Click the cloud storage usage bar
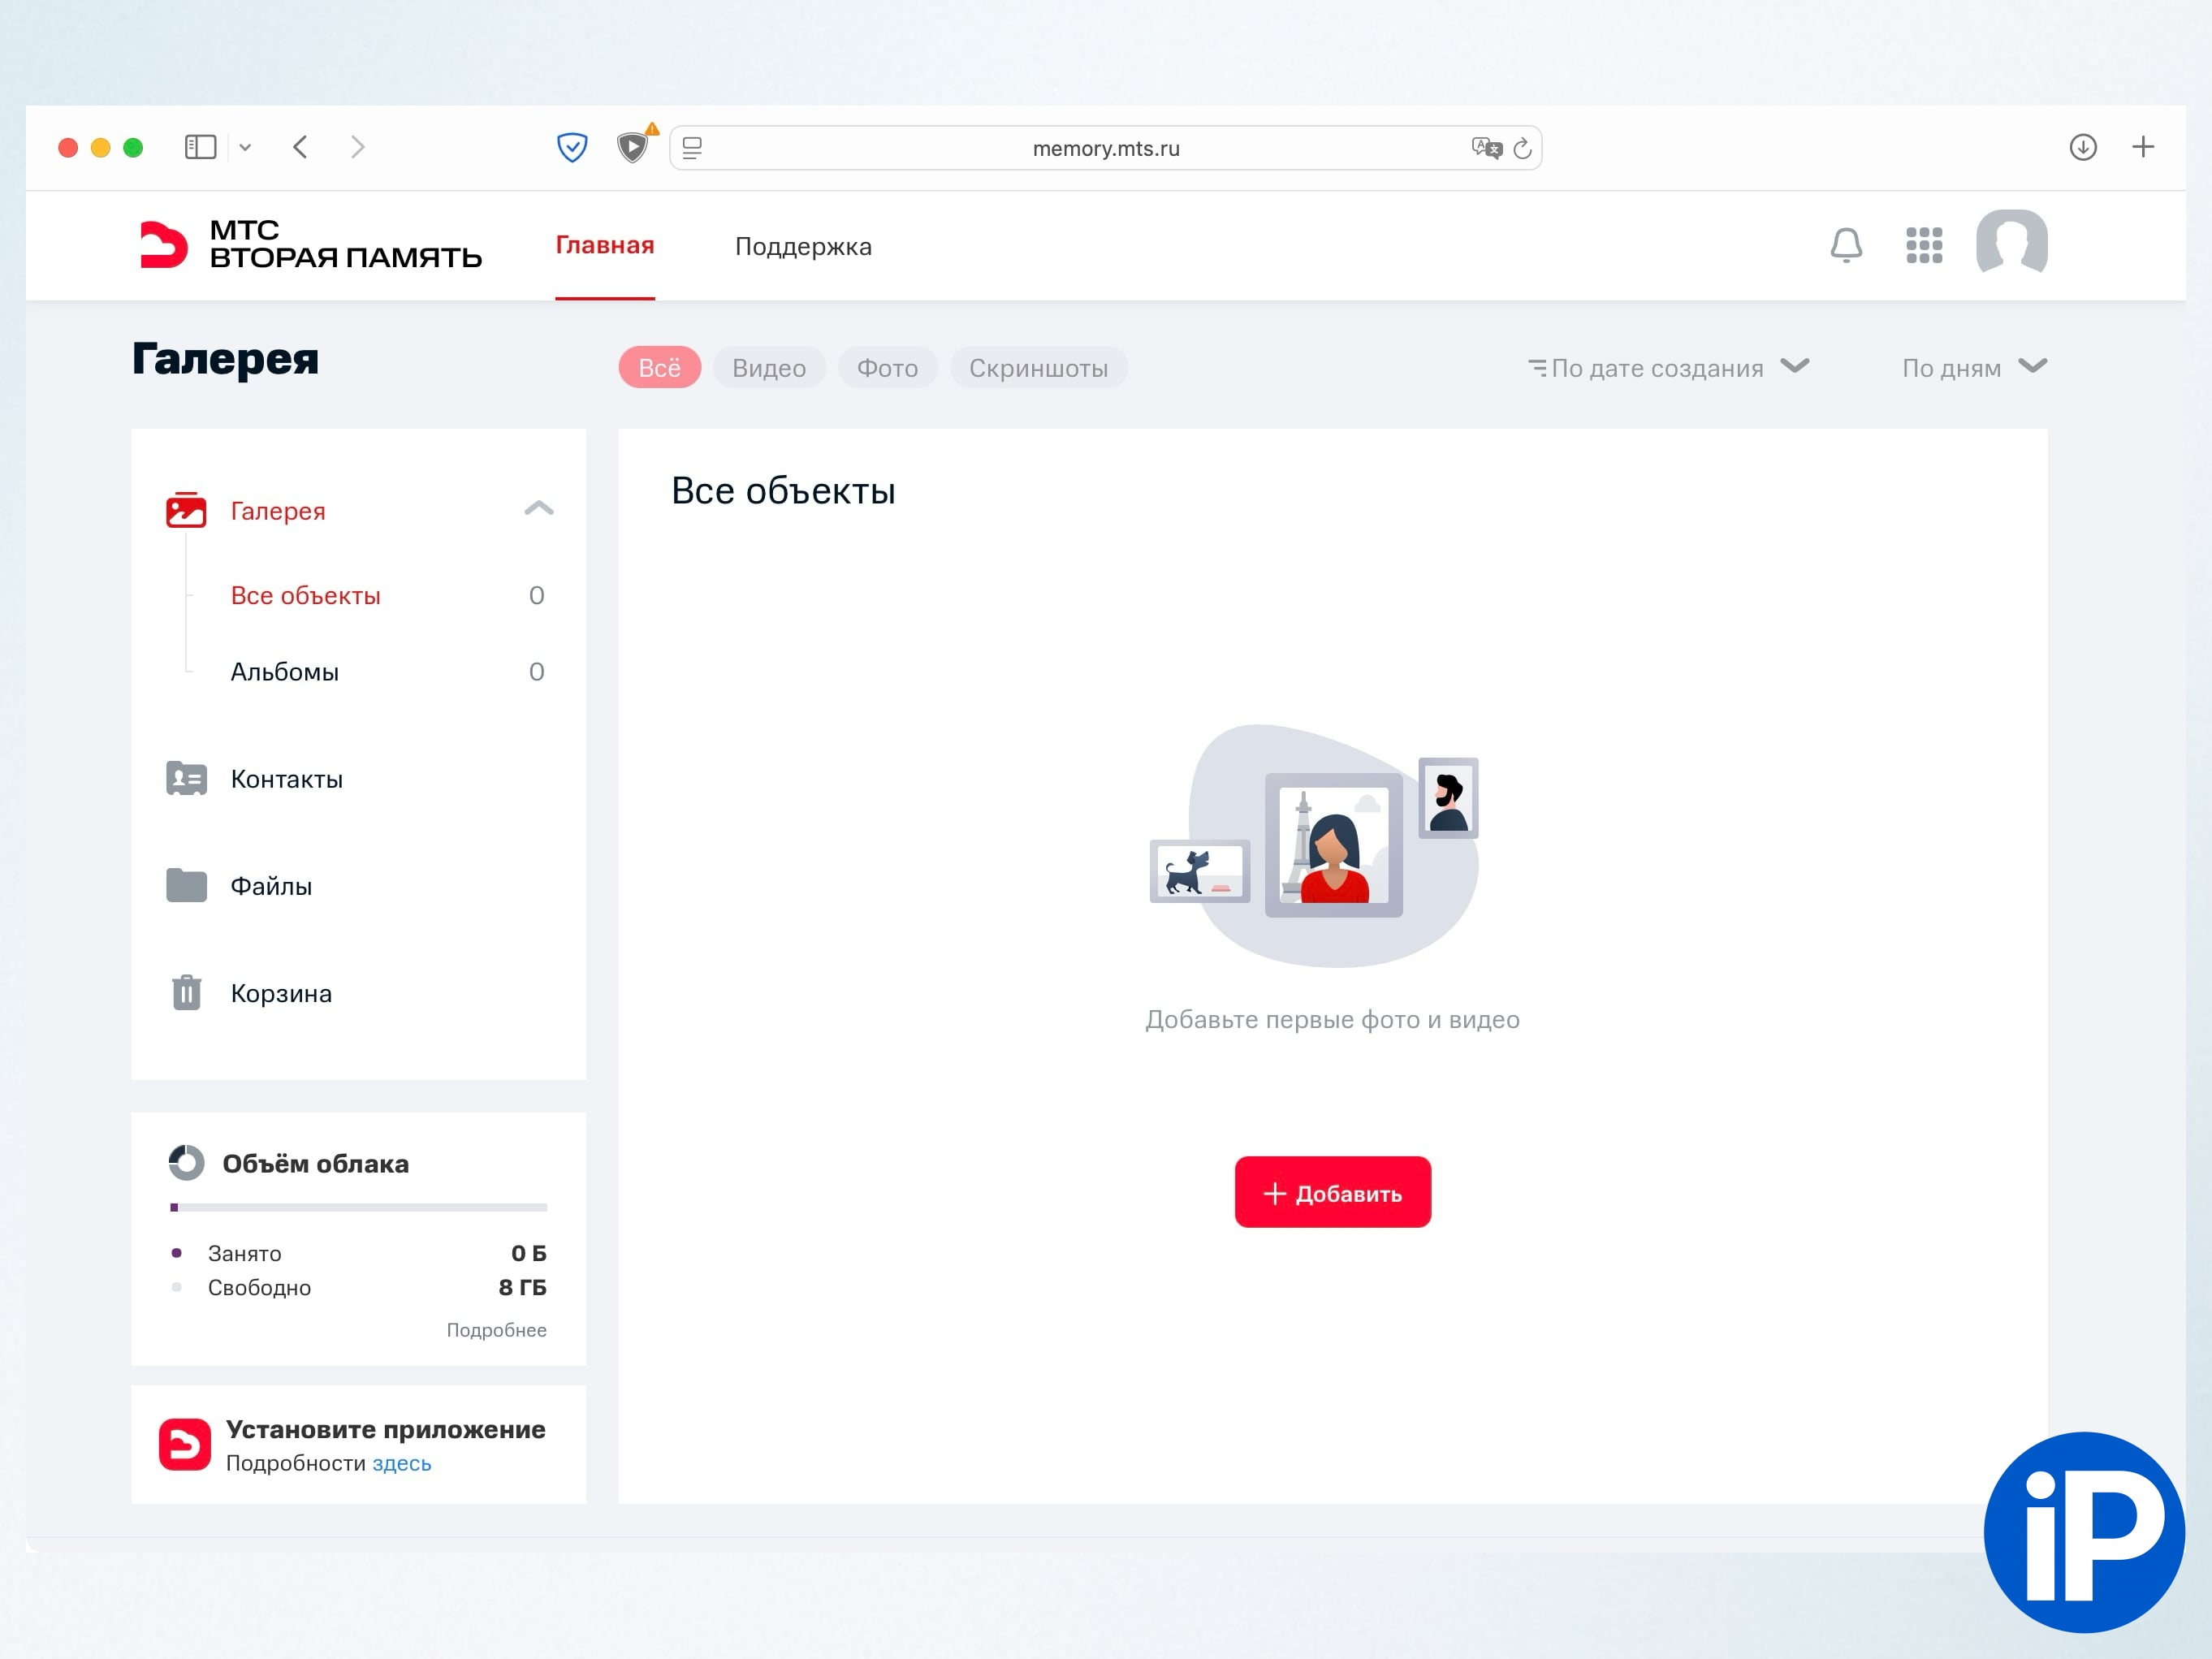 click(x=358, y=1208)
